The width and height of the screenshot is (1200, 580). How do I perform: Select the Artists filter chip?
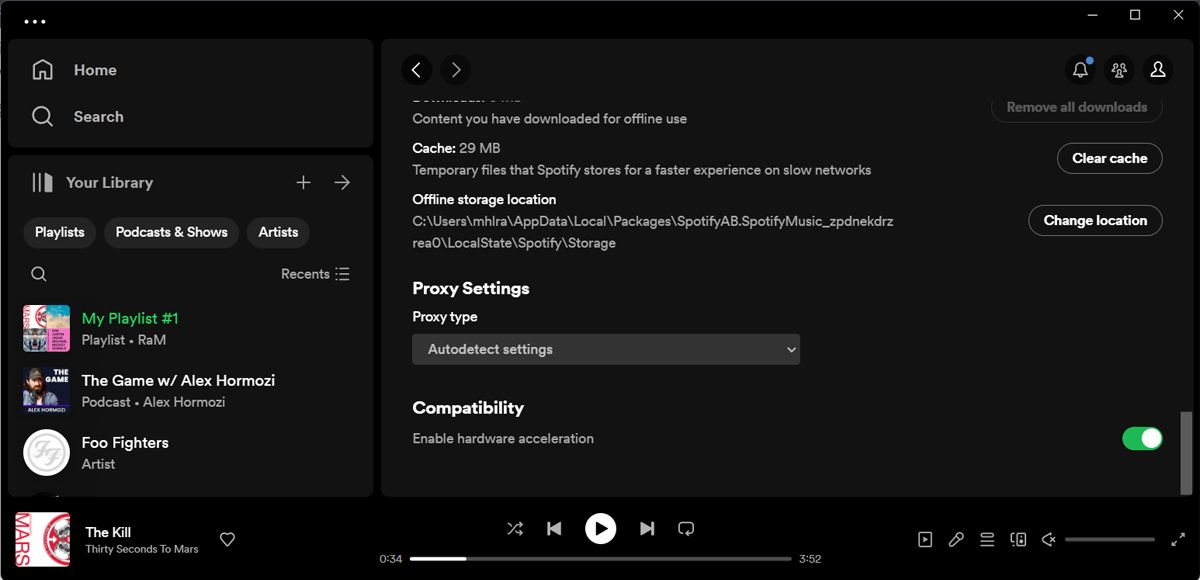[278, 232]
